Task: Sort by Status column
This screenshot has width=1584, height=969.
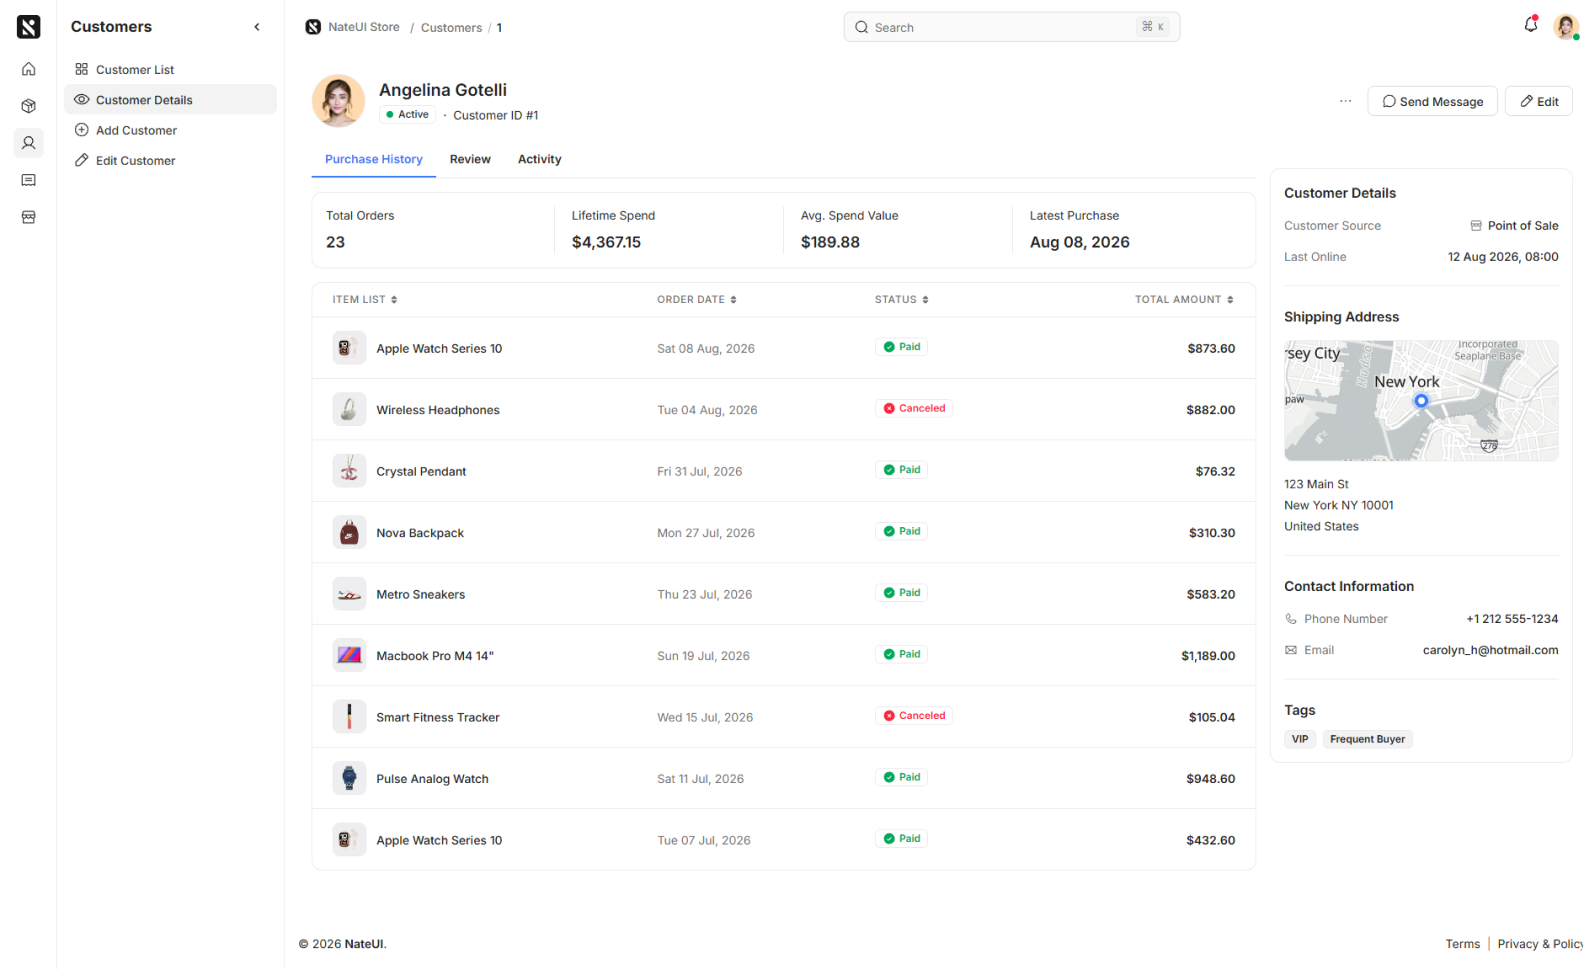Action: 902,300
